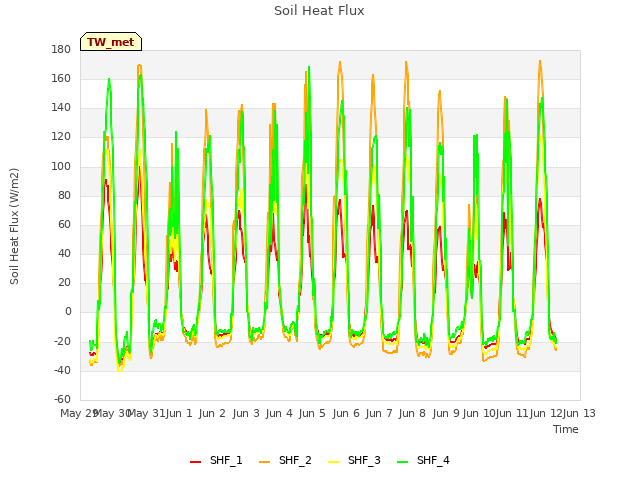Click the 140 y-axis tick label
Viewport: 640px width, 480px height.
tap(61, 108)
